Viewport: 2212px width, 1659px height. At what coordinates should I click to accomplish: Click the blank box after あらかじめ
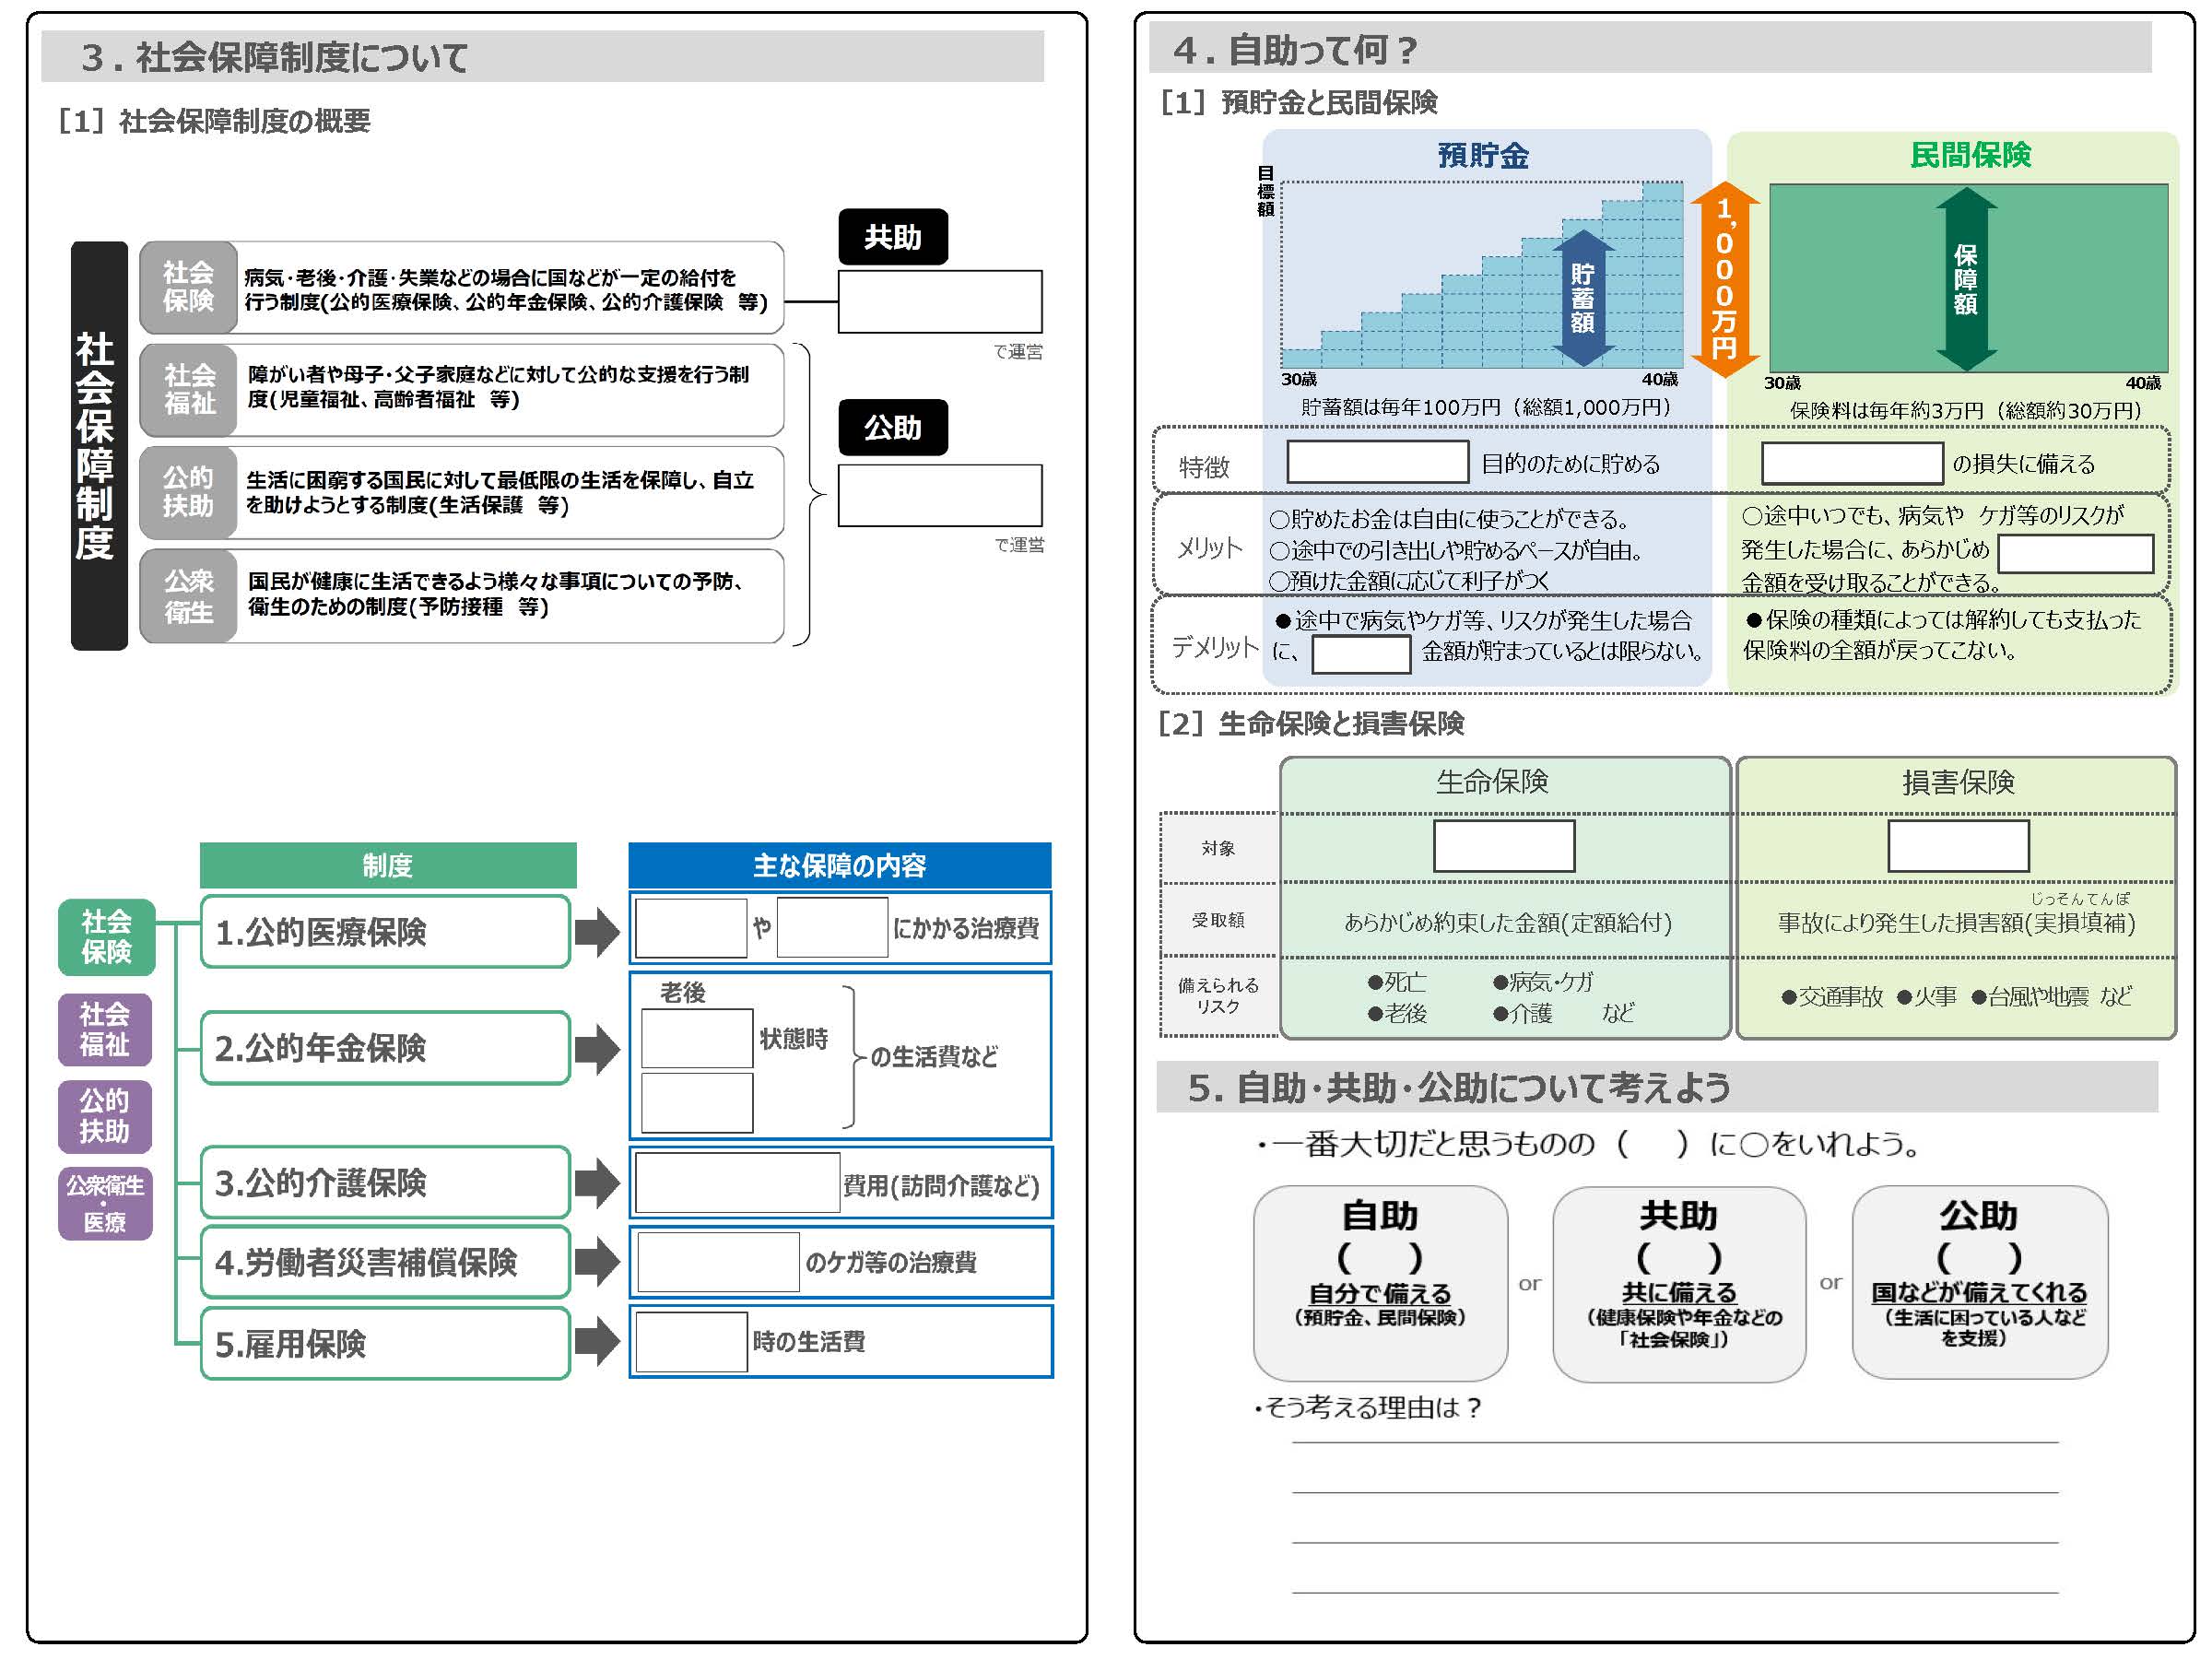(x=2075, y=553)
